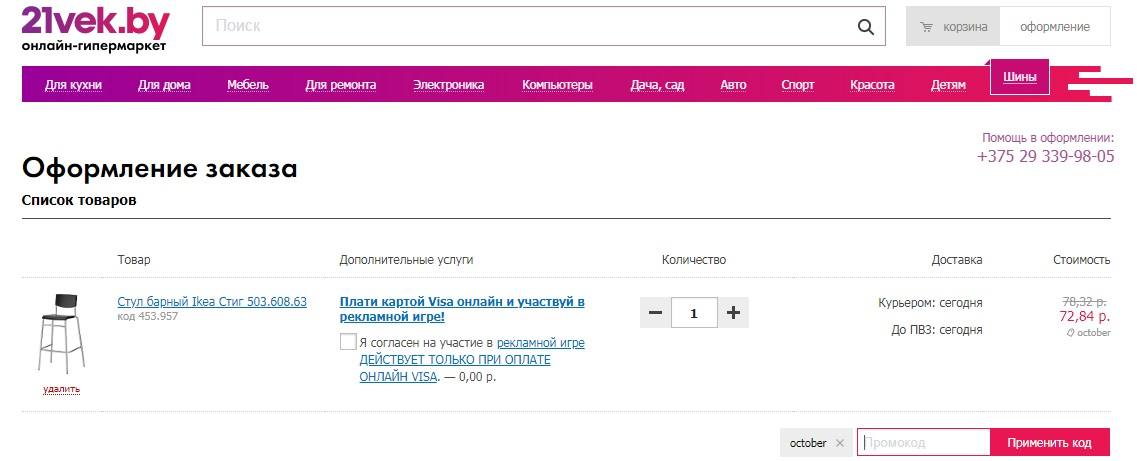Click the bar stool product thumbnail
This screenshot has height=461, width=1137.
coord(61,334)
